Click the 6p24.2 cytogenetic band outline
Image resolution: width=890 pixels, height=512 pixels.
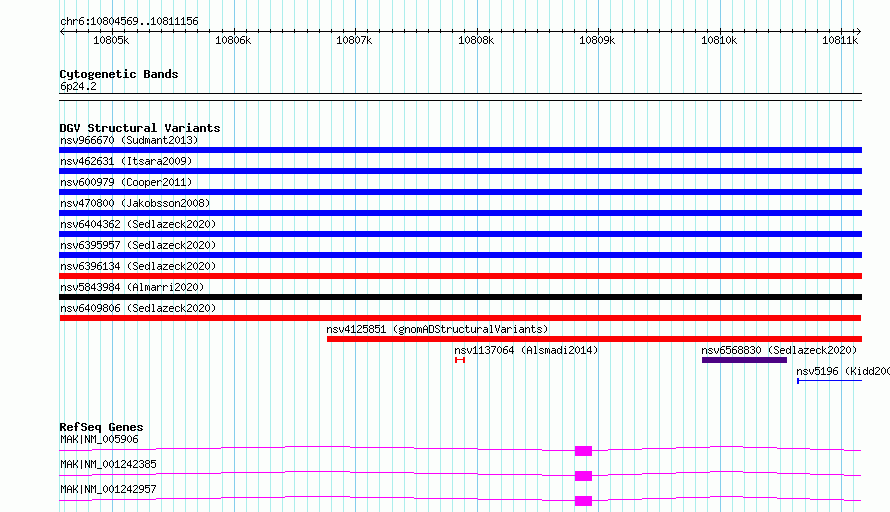[x=460, y=97]
